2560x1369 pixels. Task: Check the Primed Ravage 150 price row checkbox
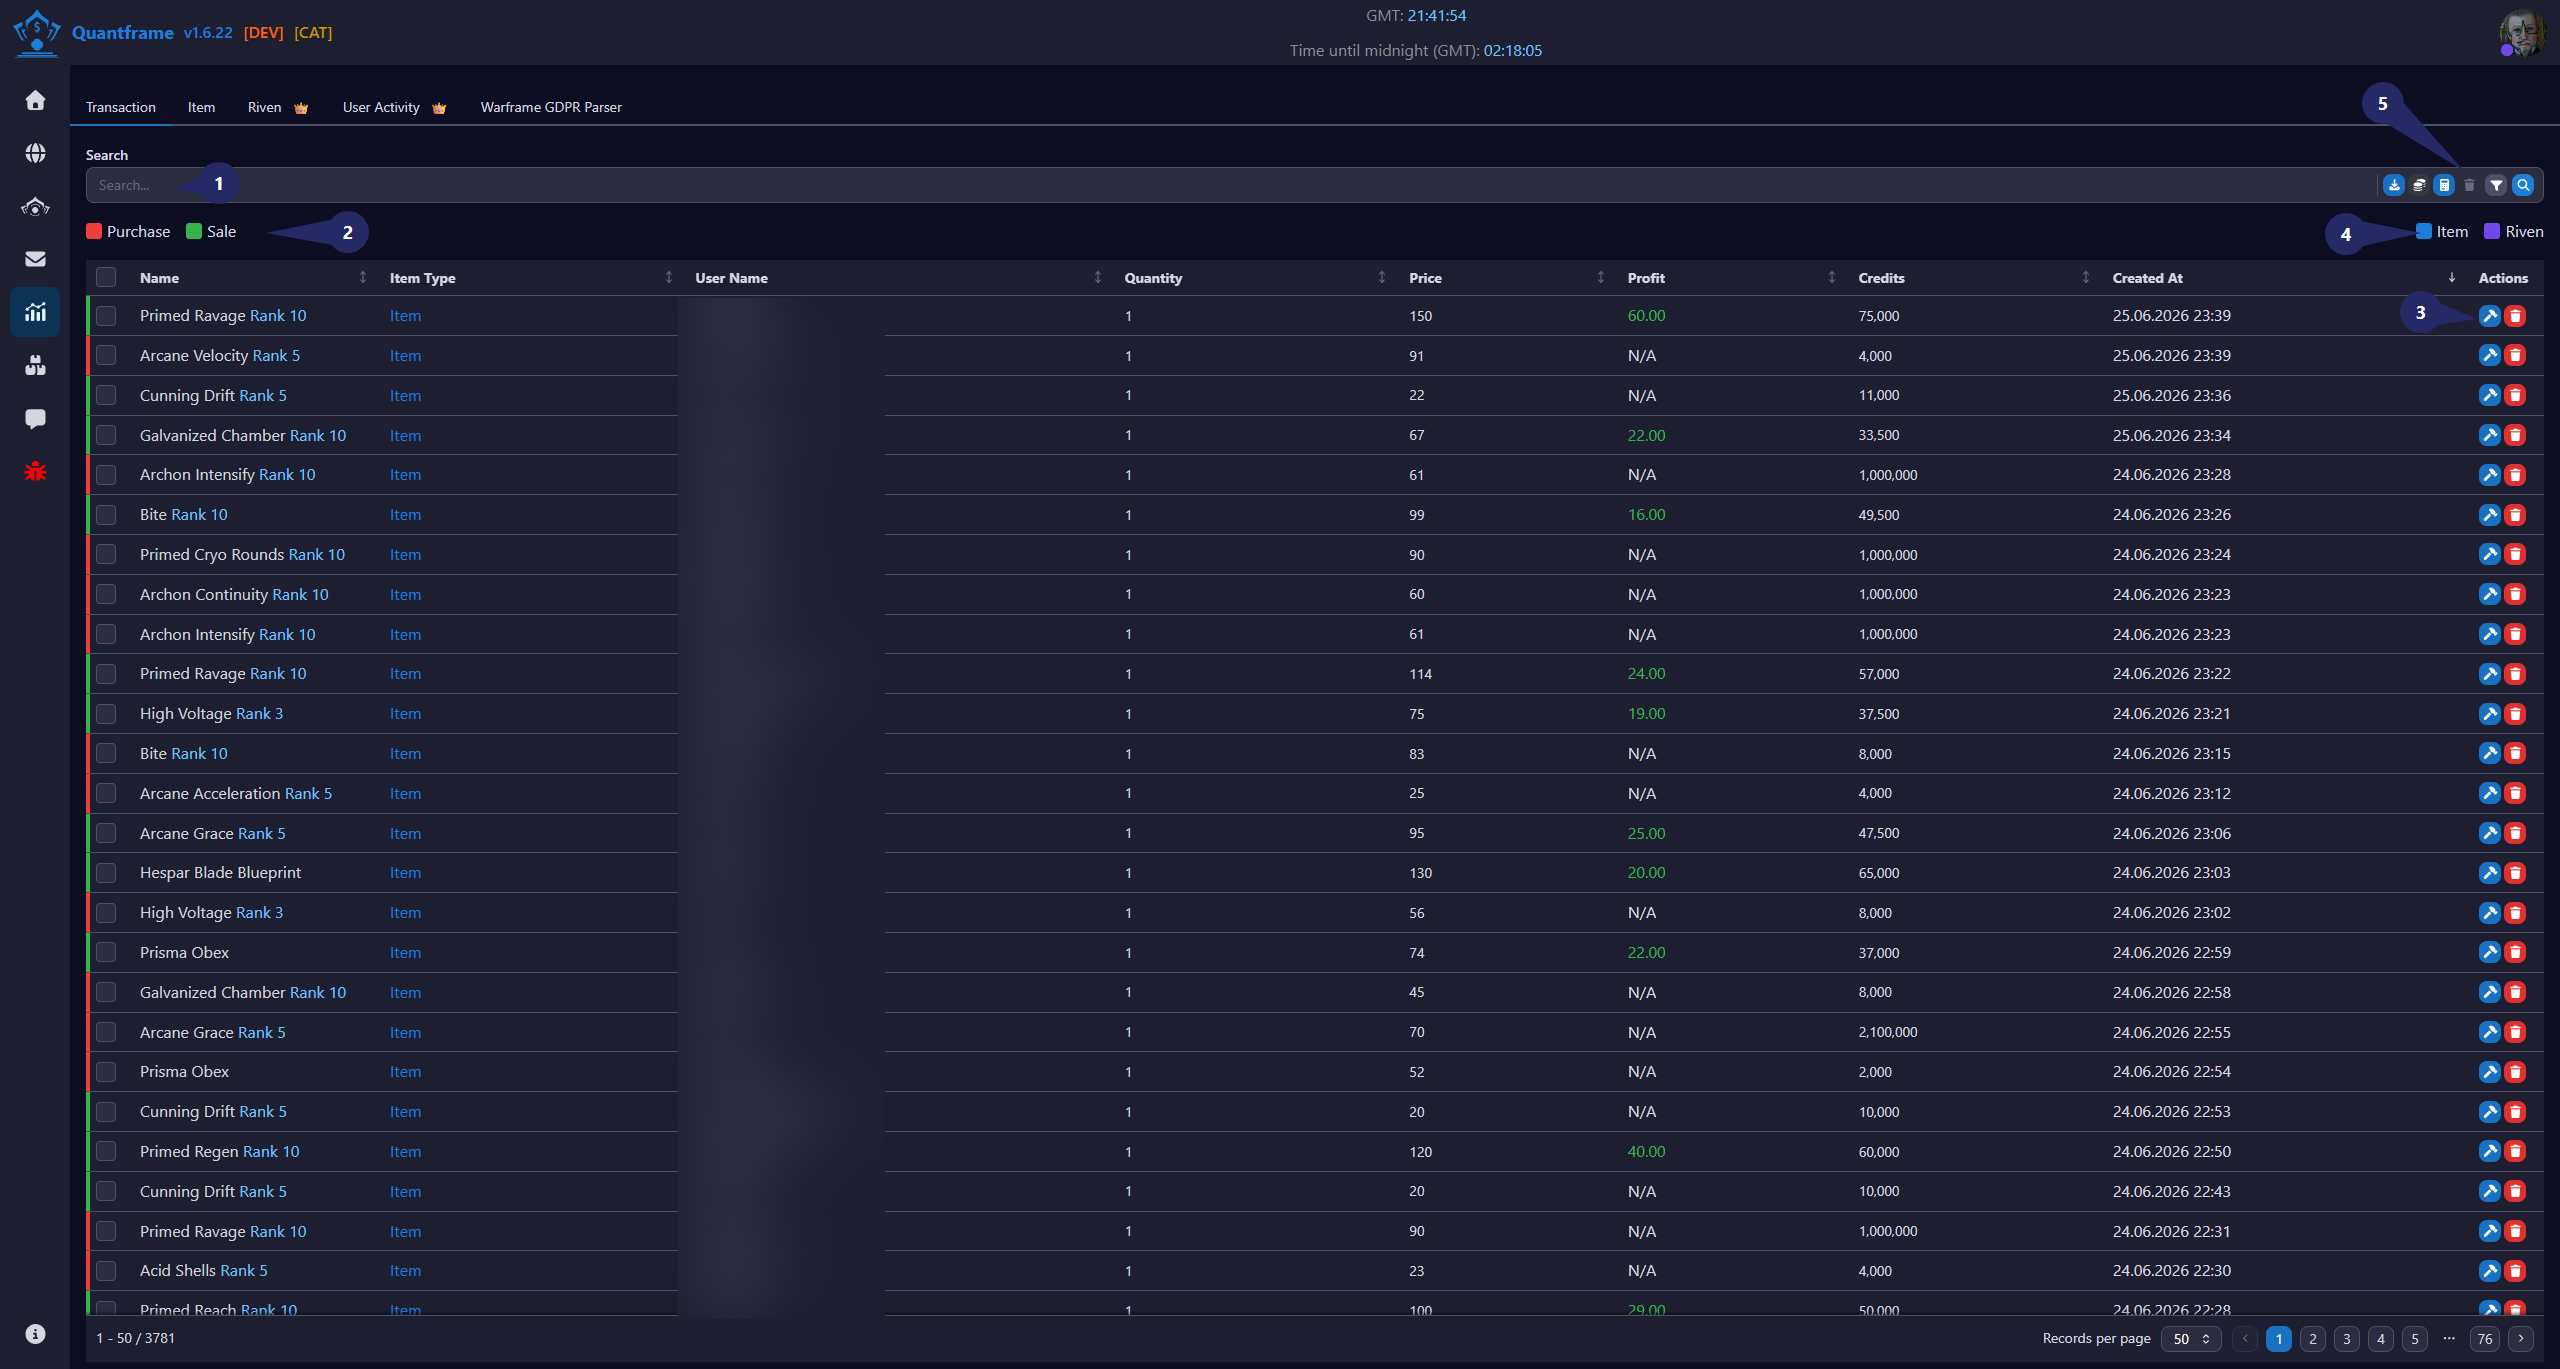[106, 316]
